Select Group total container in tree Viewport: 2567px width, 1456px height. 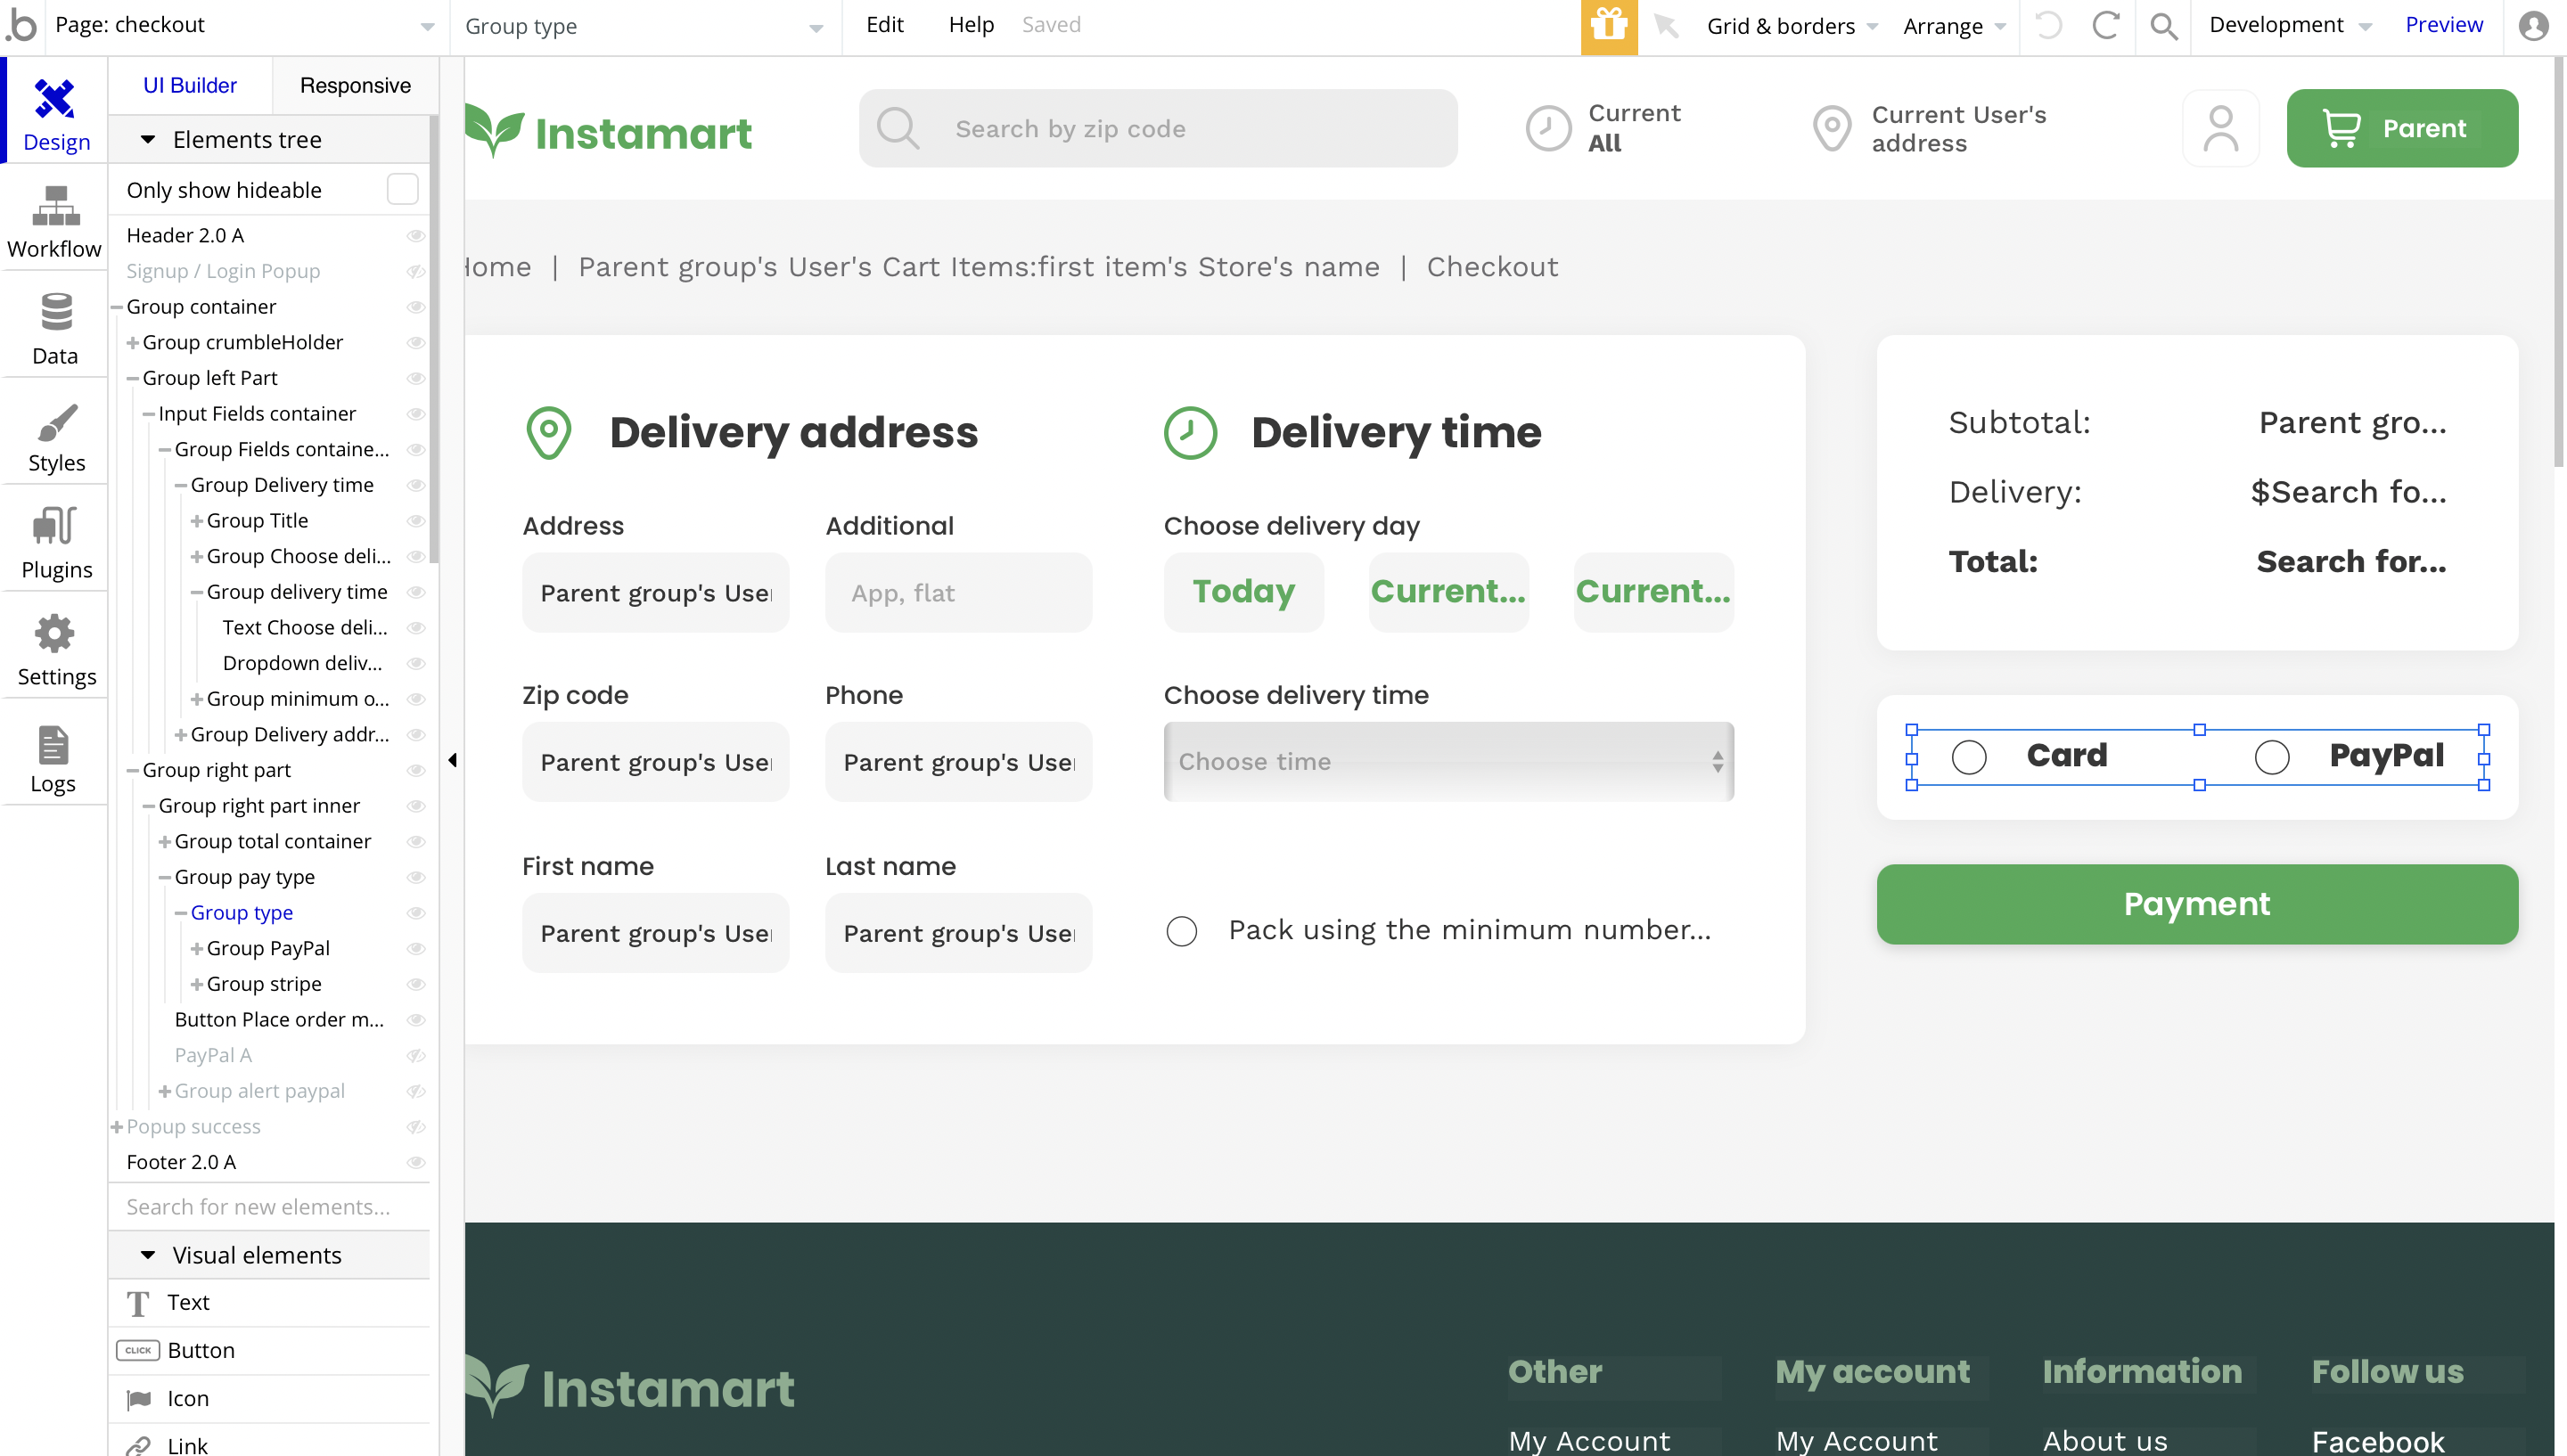click(x=272, y=841)
